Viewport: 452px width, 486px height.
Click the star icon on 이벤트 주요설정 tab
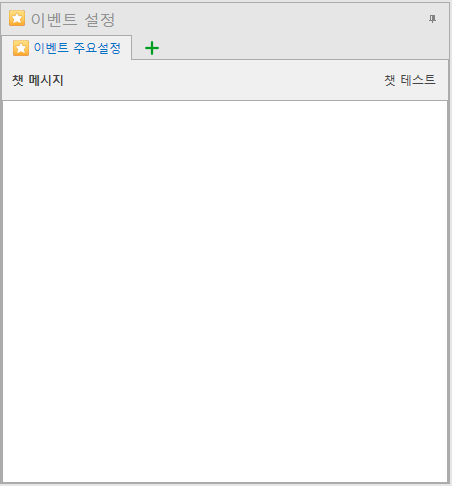(21, 48)
